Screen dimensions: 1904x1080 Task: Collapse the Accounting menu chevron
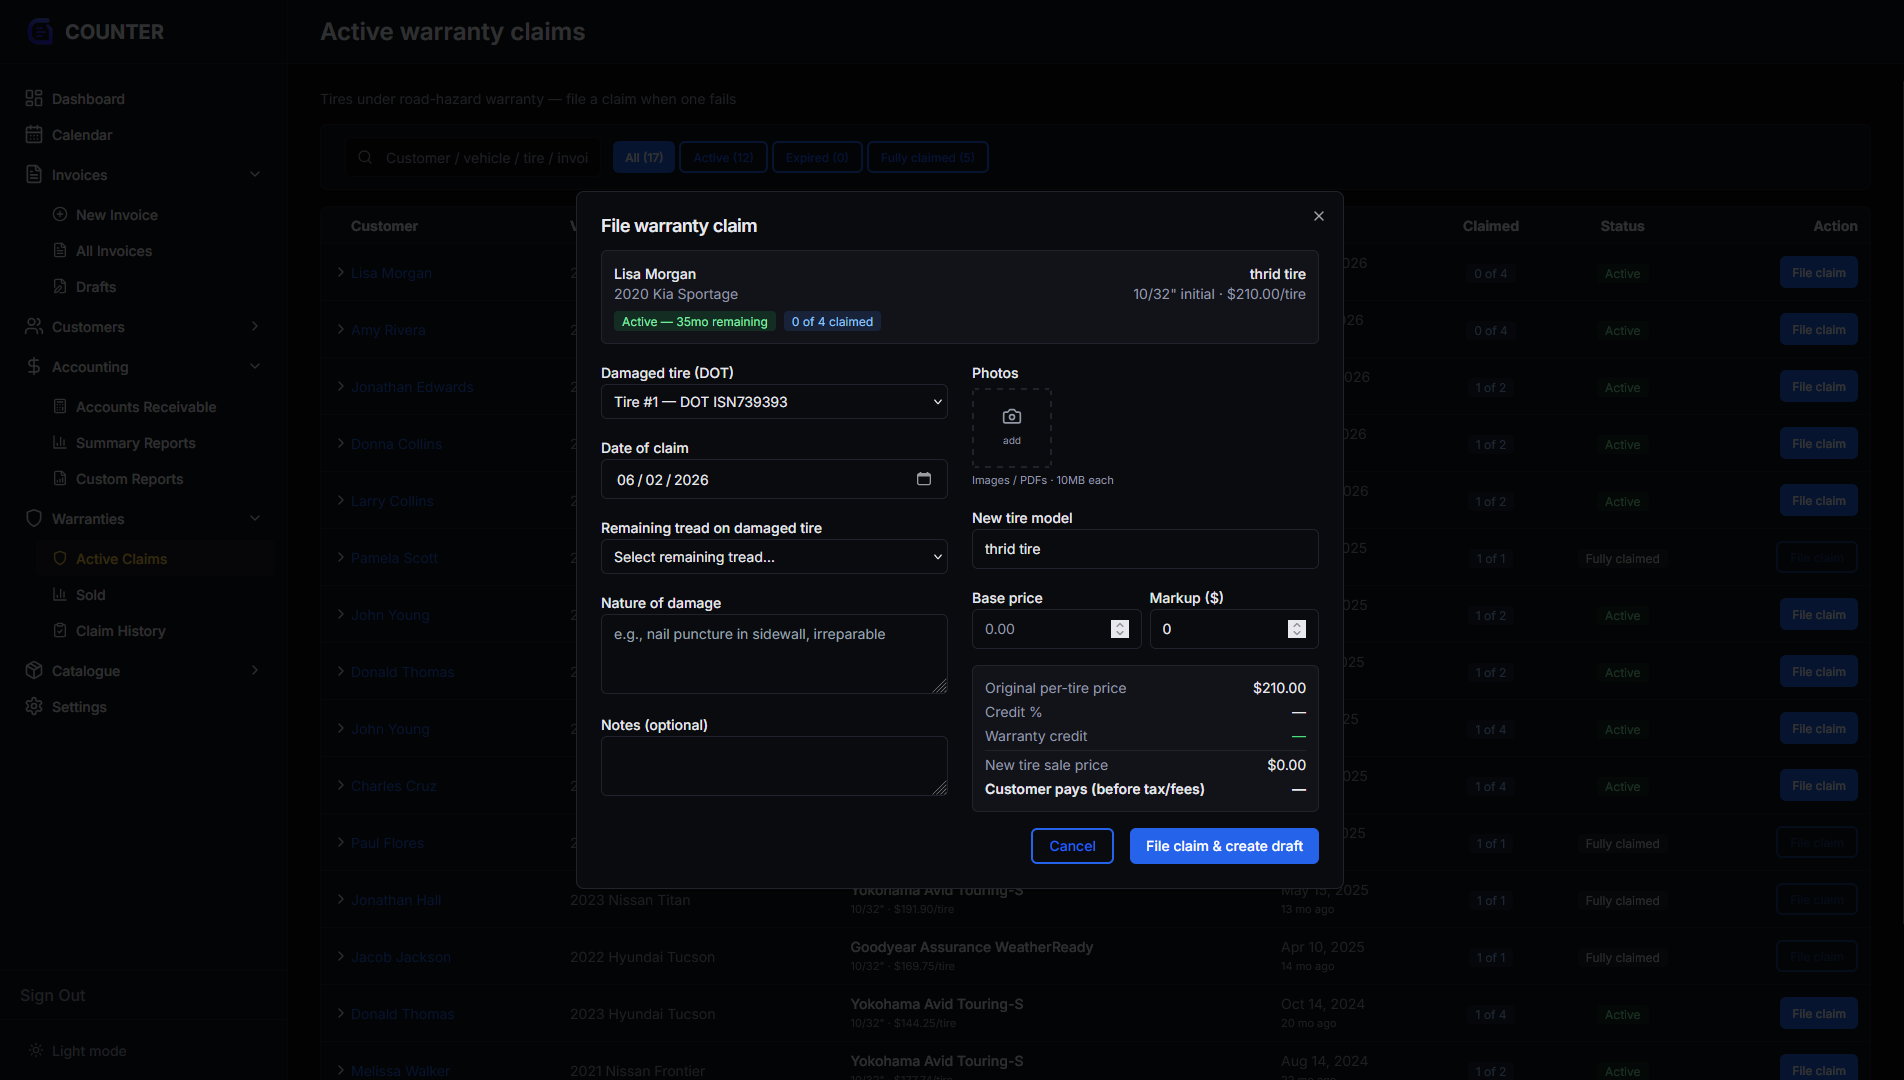coord(255,366)
